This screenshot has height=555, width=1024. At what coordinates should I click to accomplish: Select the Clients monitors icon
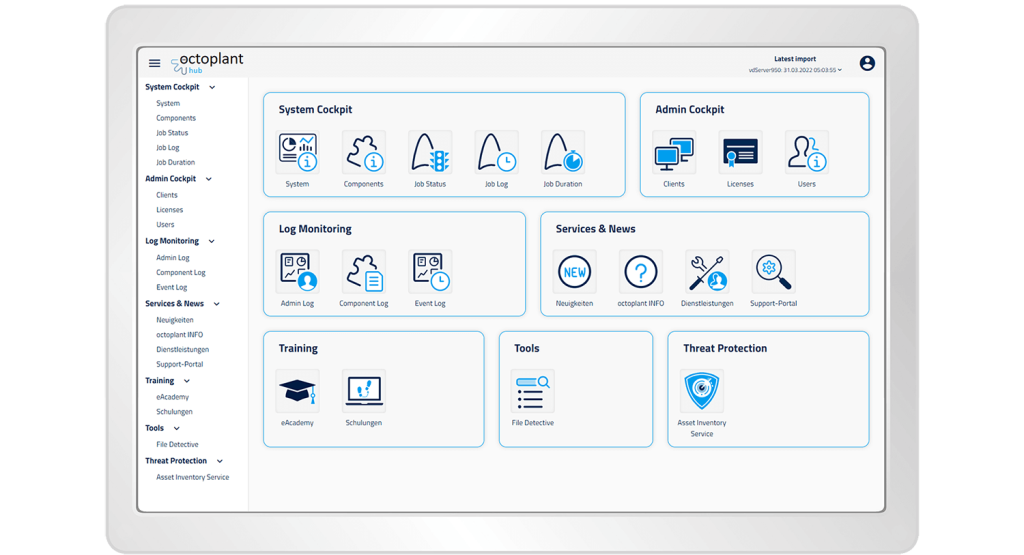pyautogui.click(x=674, y=153)
